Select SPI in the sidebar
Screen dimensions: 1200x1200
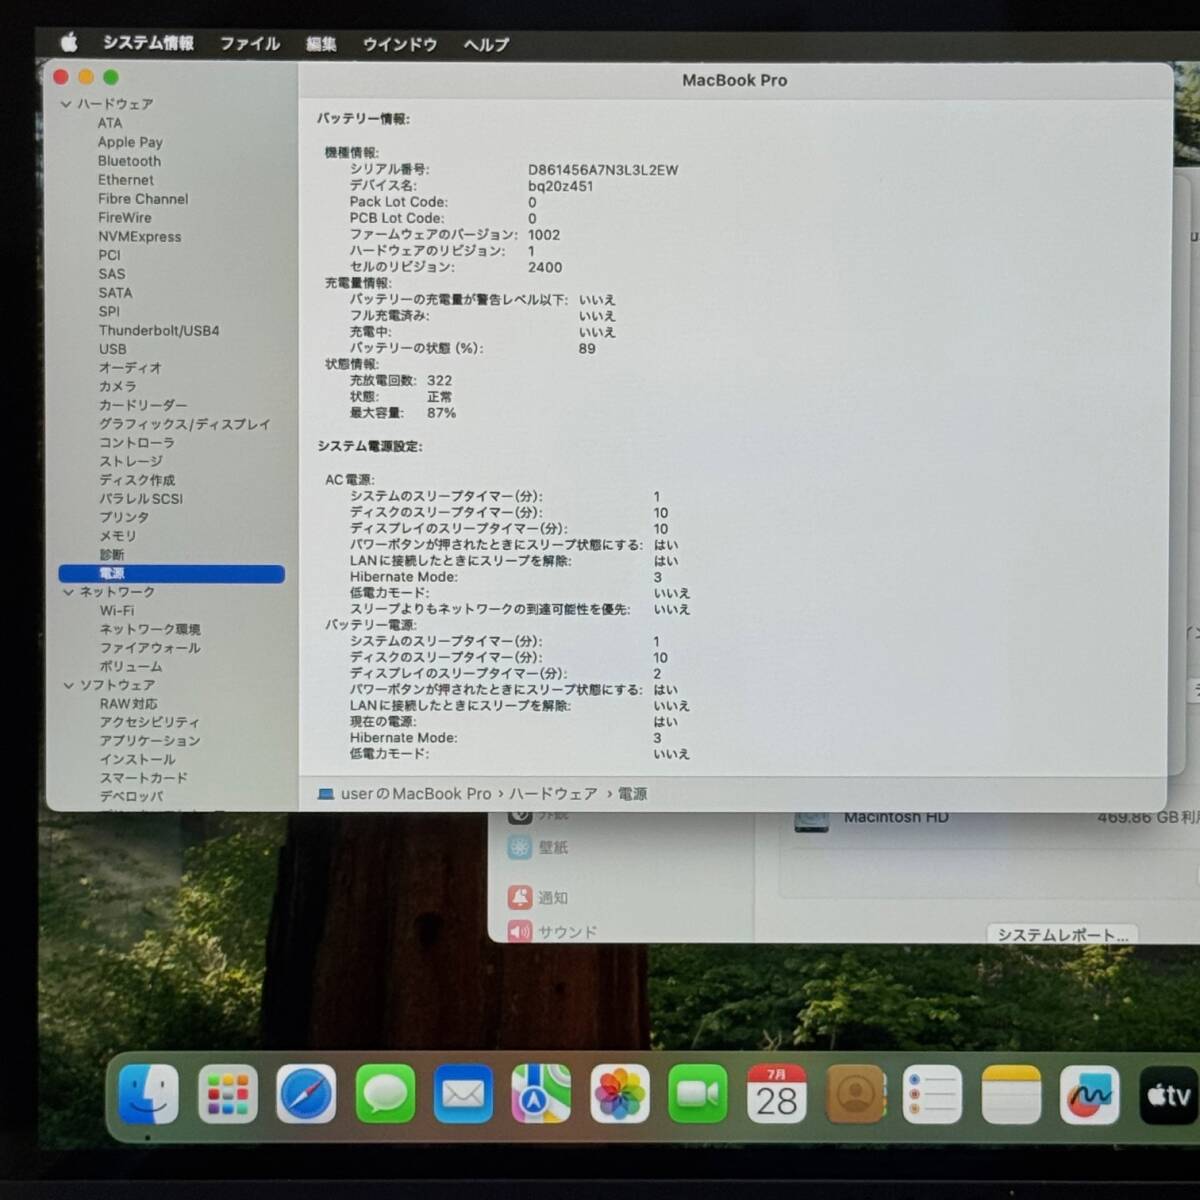109,311
